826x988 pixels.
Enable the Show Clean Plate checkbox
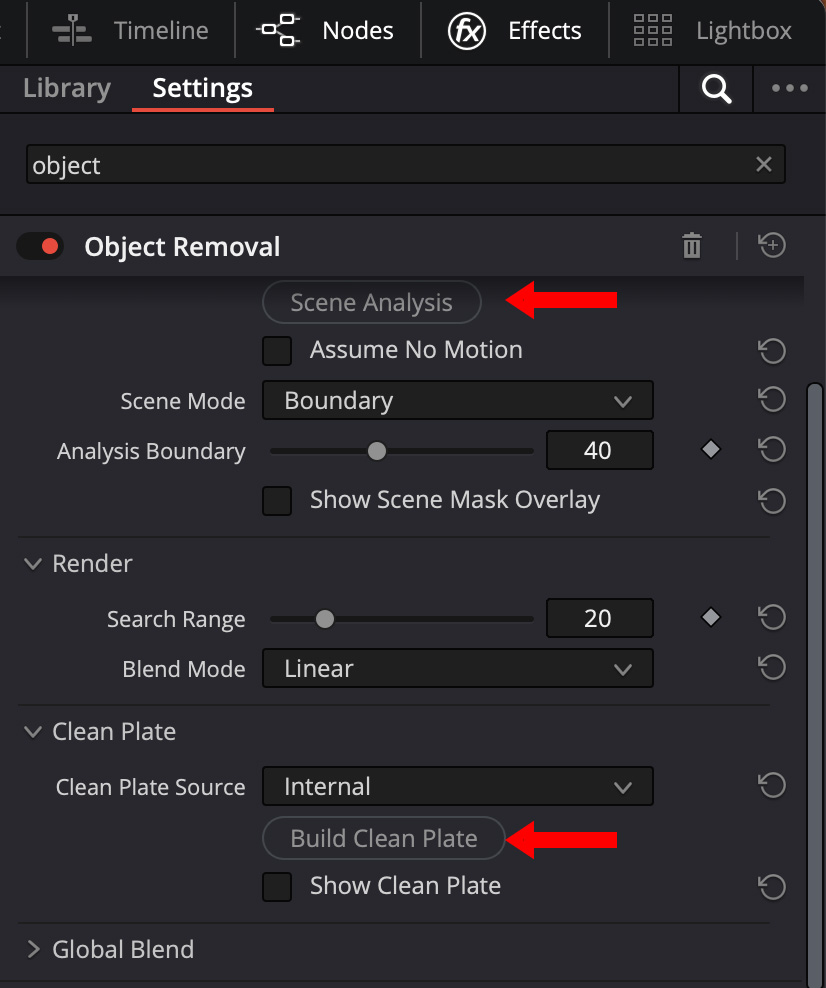point(277,886)
